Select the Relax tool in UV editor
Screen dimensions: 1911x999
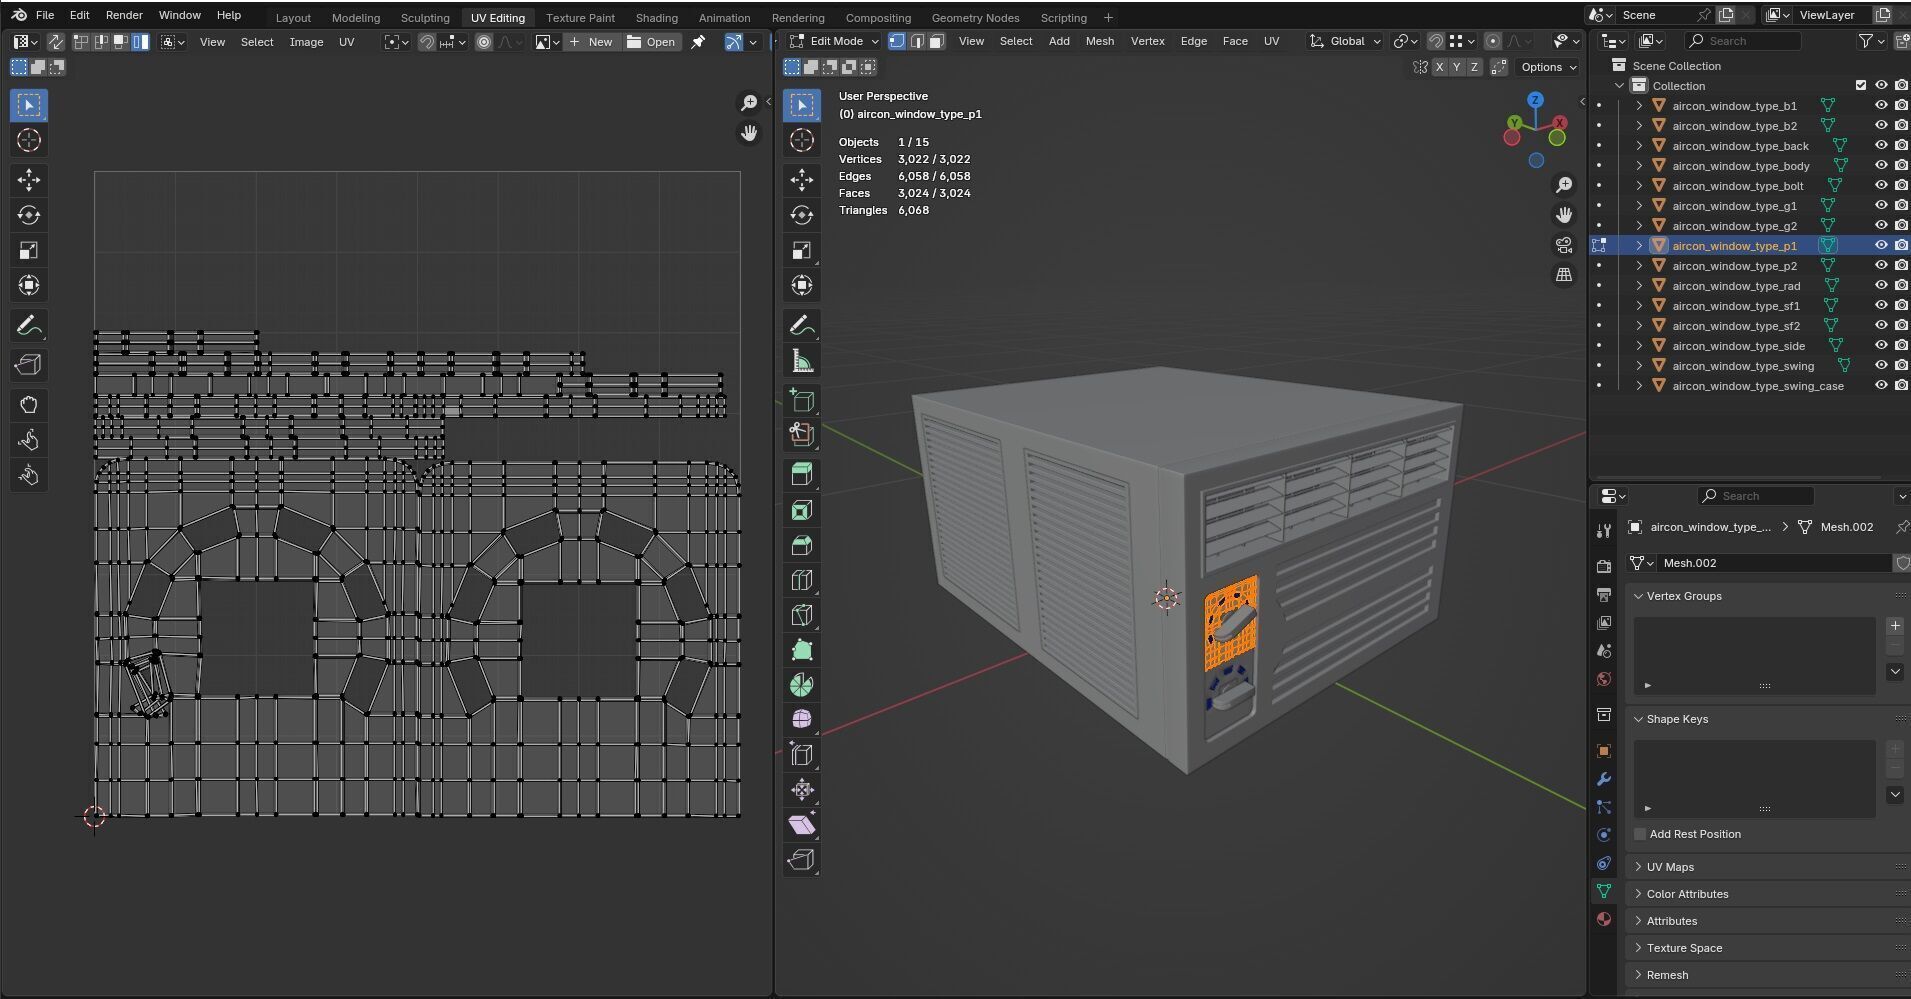[28, 440]
